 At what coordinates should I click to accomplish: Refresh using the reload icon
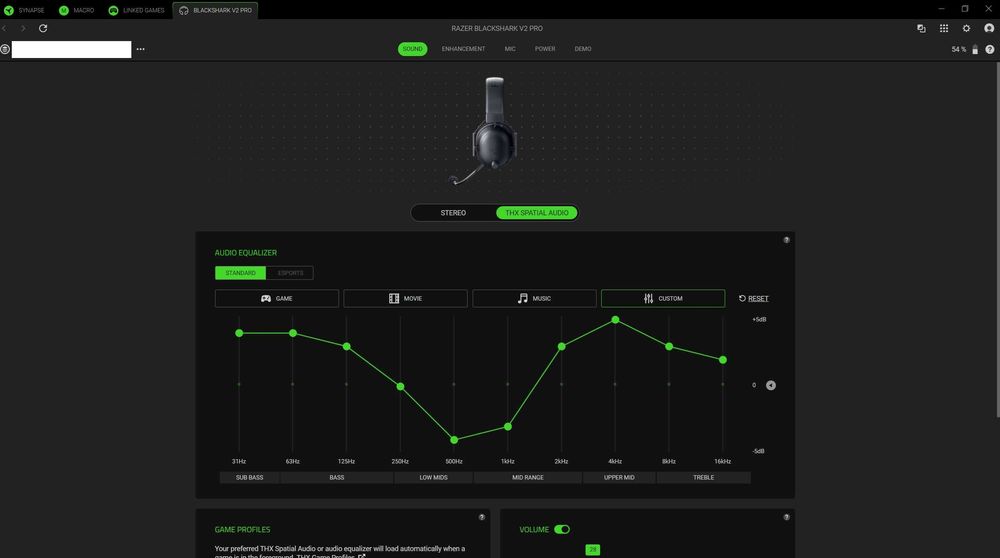[x=43, y=28]
